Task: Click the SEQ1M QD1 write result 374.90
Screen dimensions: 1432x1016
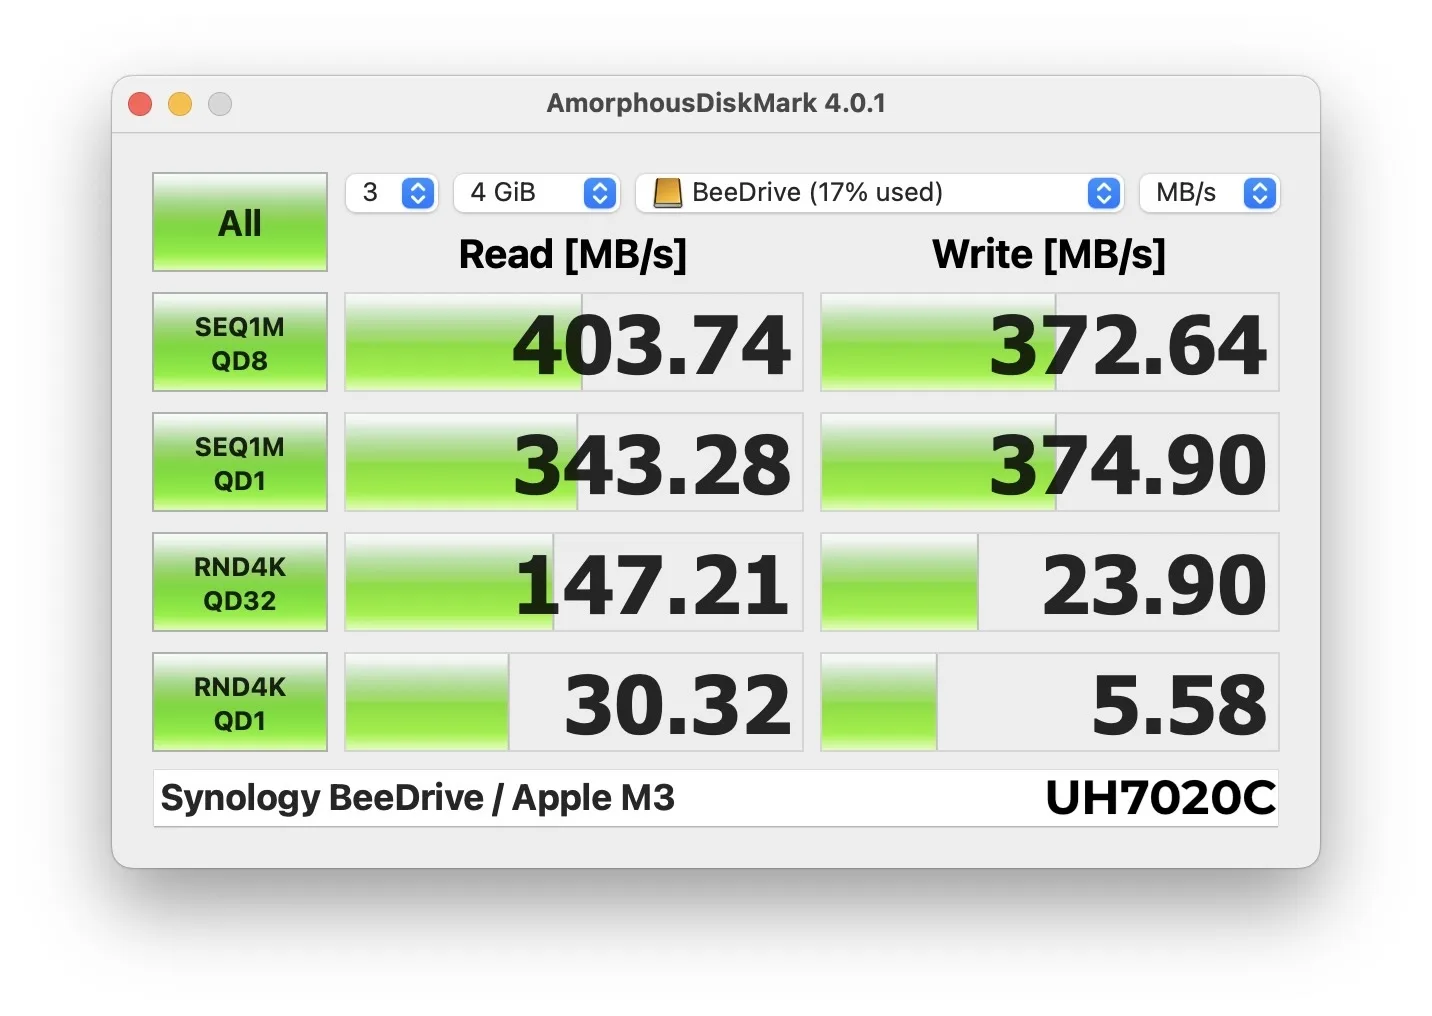Action: point(1050,462)
